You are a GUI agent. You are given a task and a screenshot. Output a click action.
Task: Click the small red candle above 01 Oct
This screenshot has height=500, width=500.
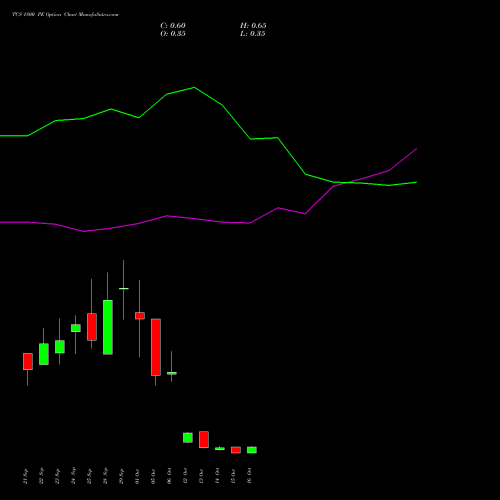coord(140,316)
